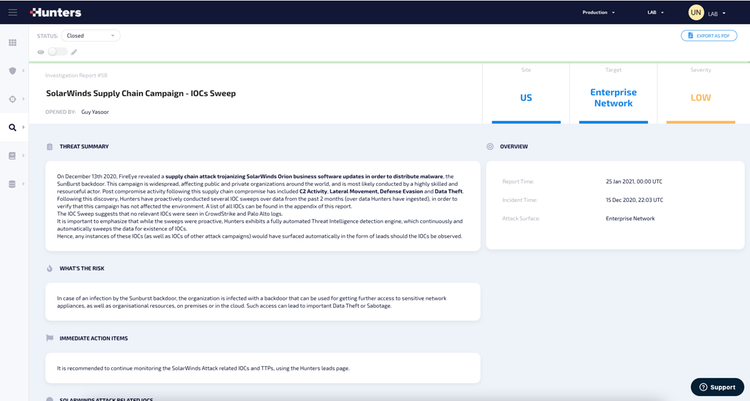Select the LOW severity card
Viewport: 750px width, 401px height.
point(701,95)
